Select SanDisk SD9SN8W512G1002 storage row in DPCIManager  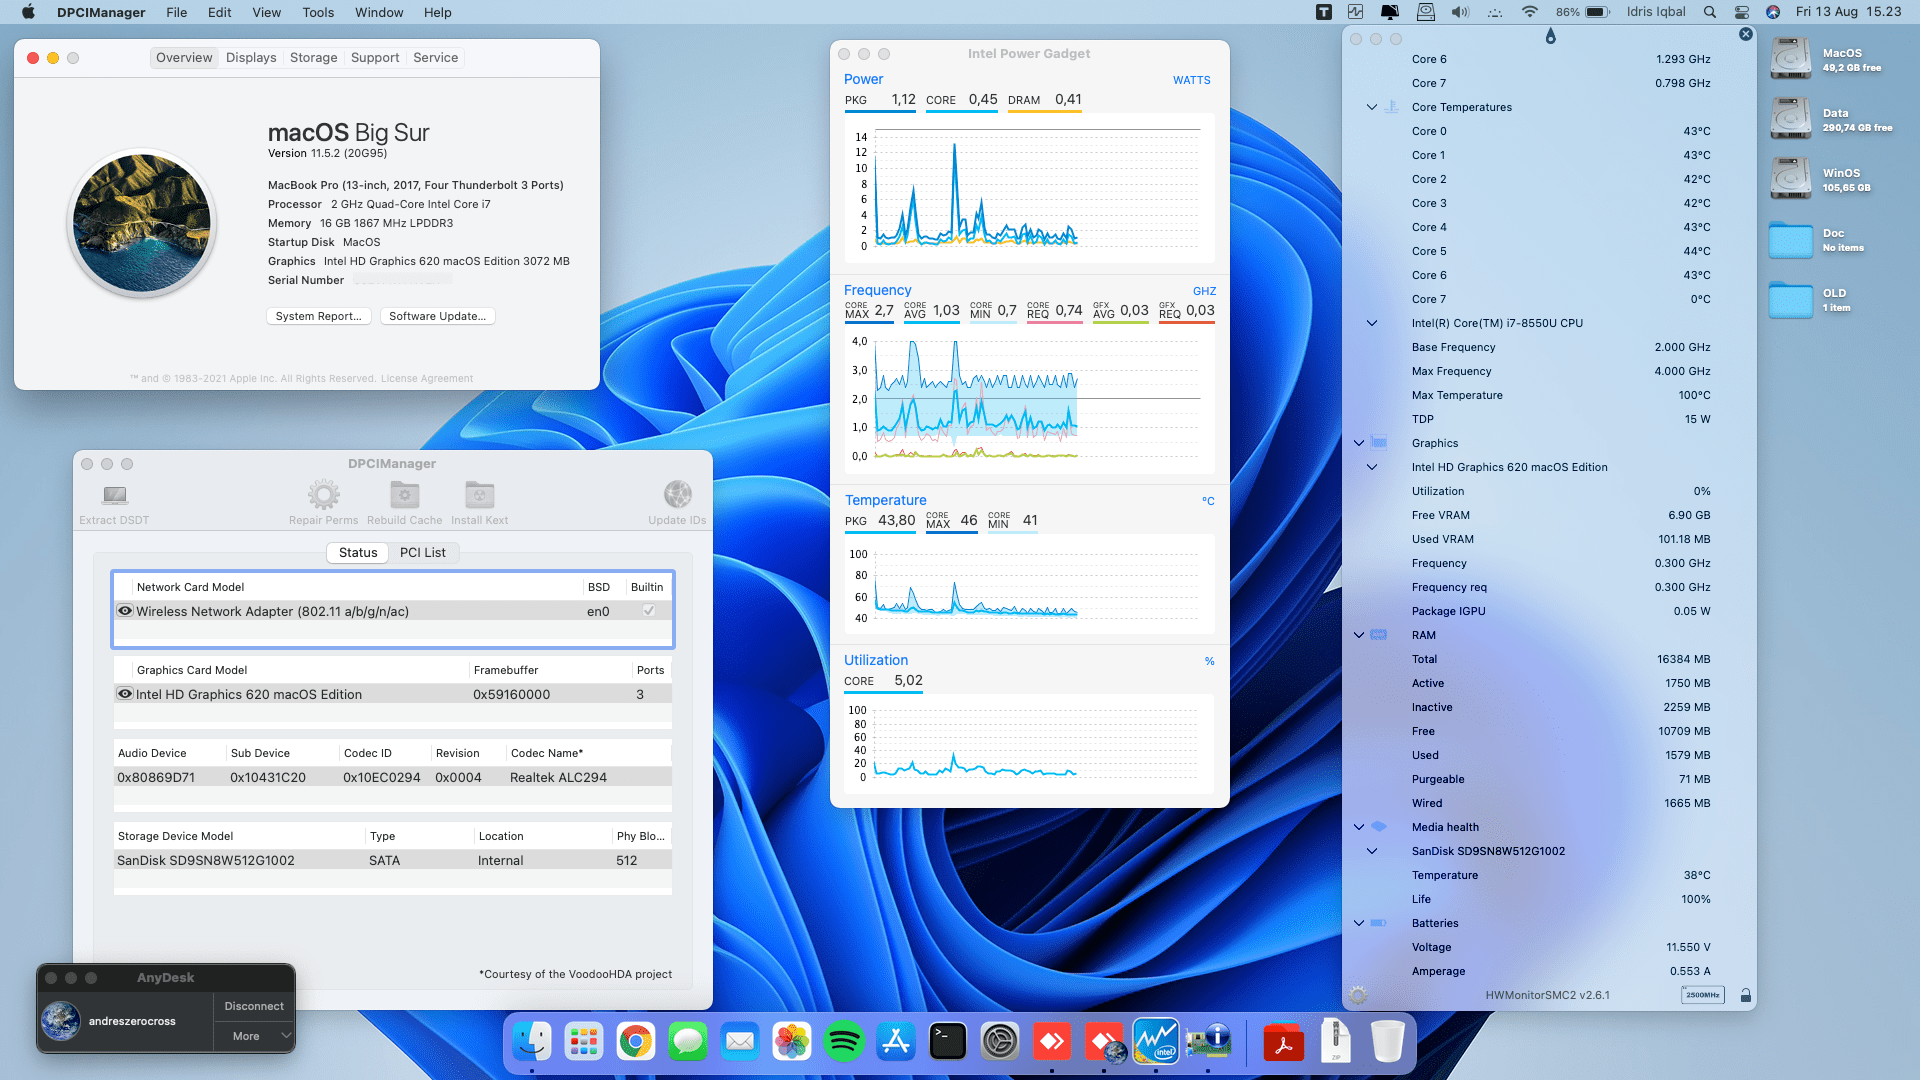click(x=392, y=860)
